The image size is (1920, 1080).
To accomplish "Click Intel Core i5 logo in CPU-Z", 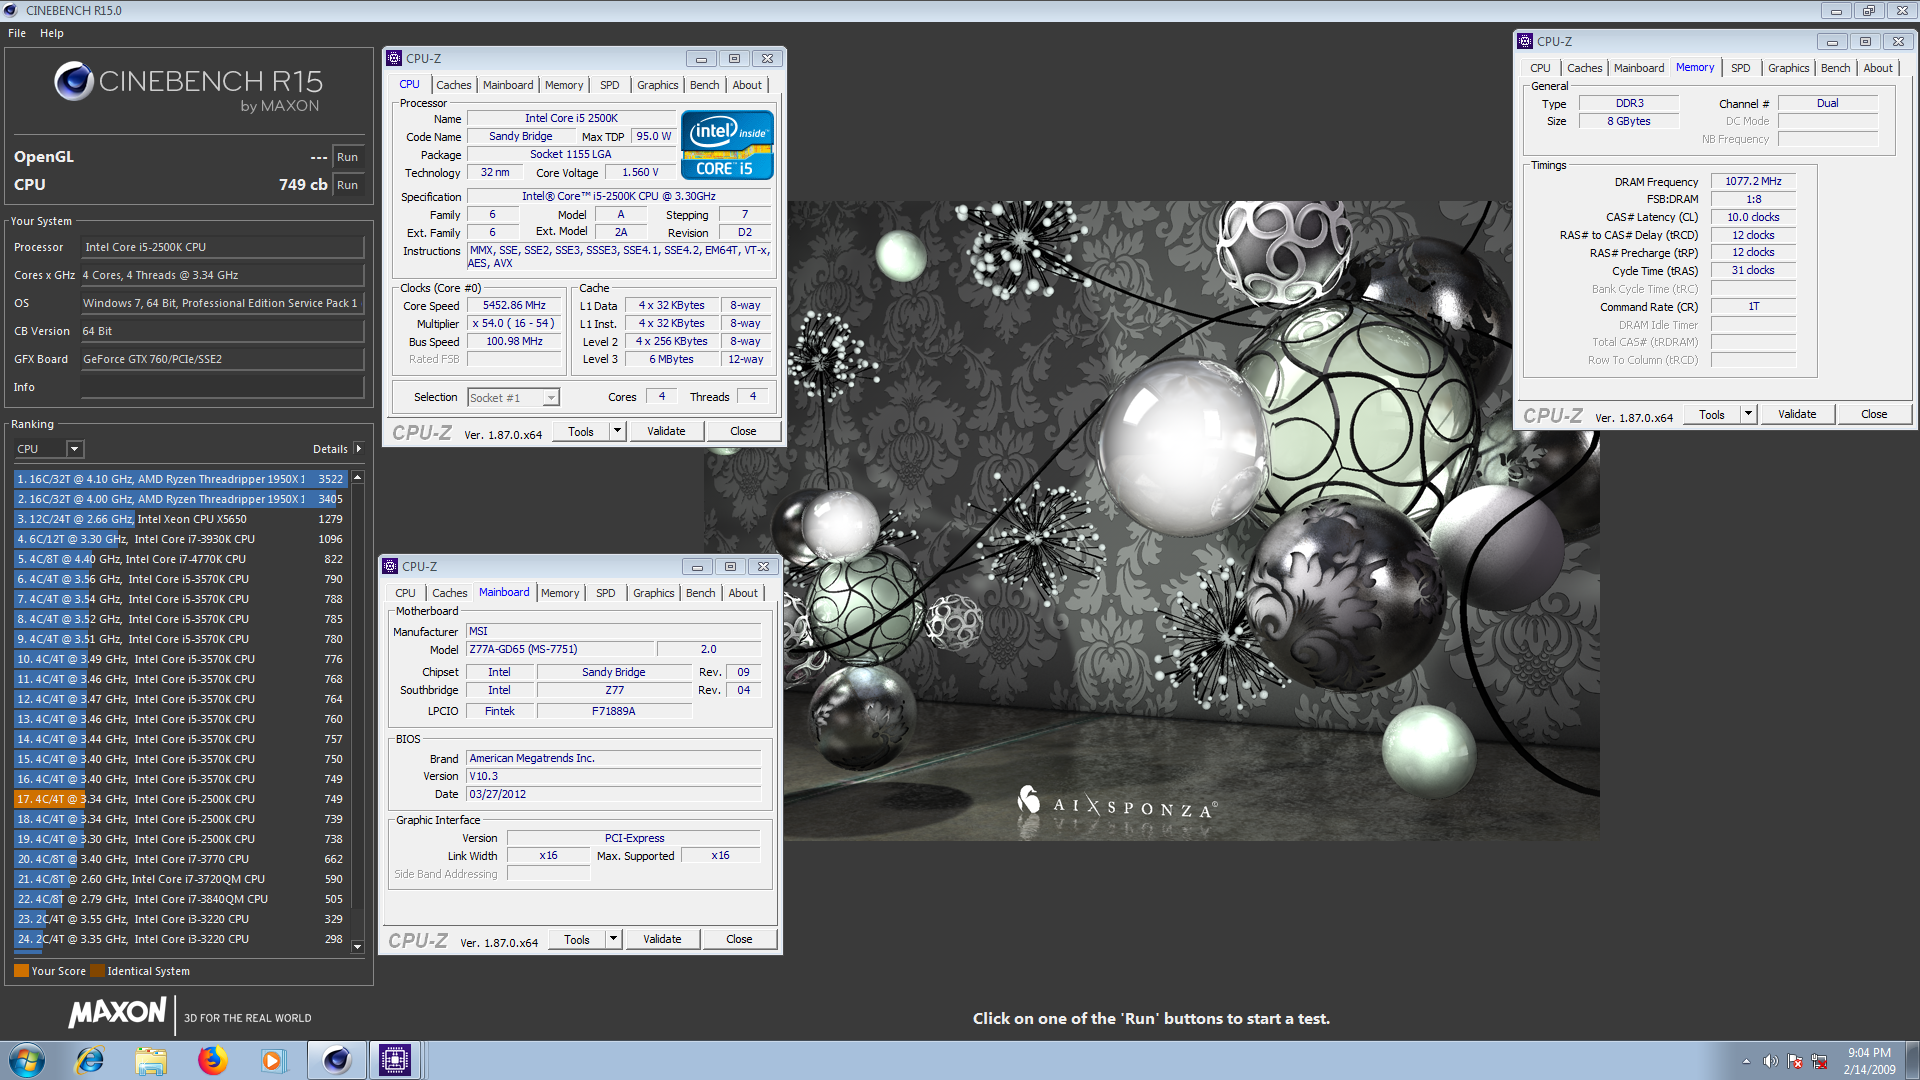I will point(727,145).
